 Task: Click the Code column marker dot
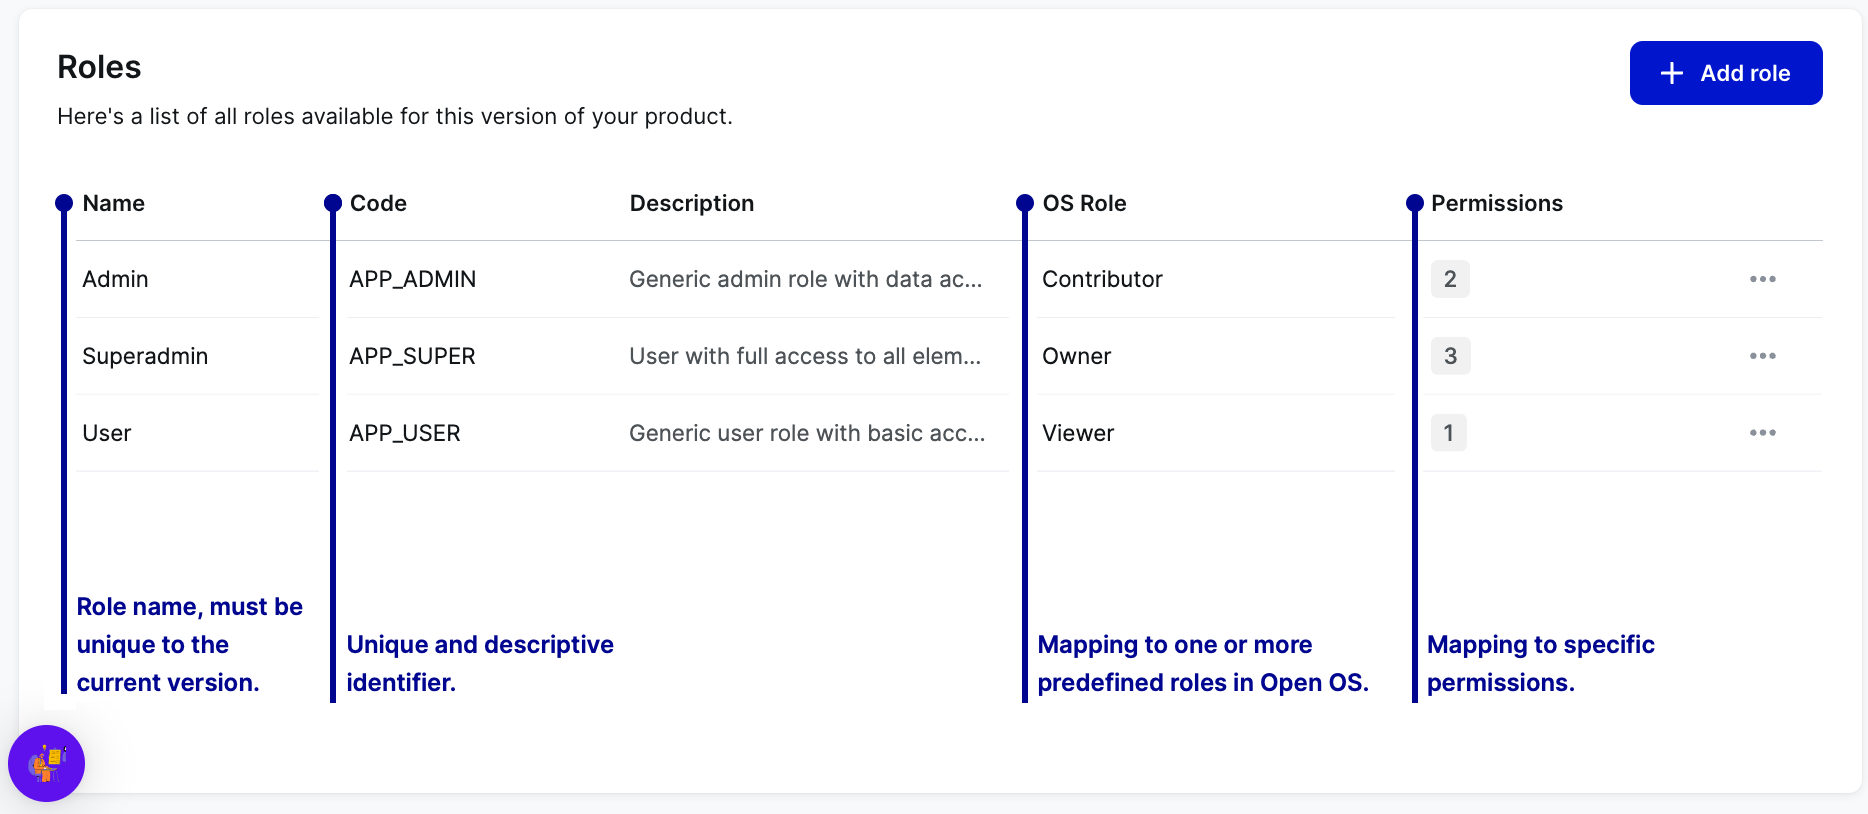coord(333,203)
